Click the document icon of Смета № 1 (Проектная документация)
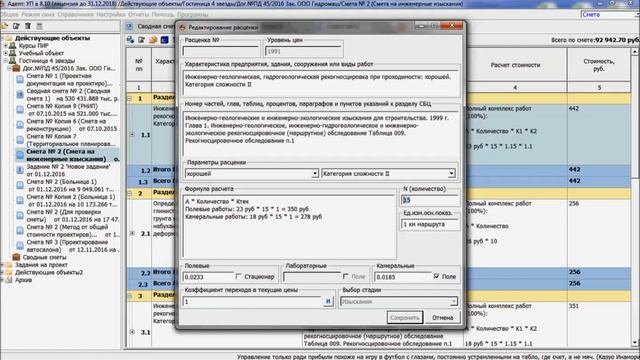This screenshot has height=360, width=640. click(x=20, y=79)
